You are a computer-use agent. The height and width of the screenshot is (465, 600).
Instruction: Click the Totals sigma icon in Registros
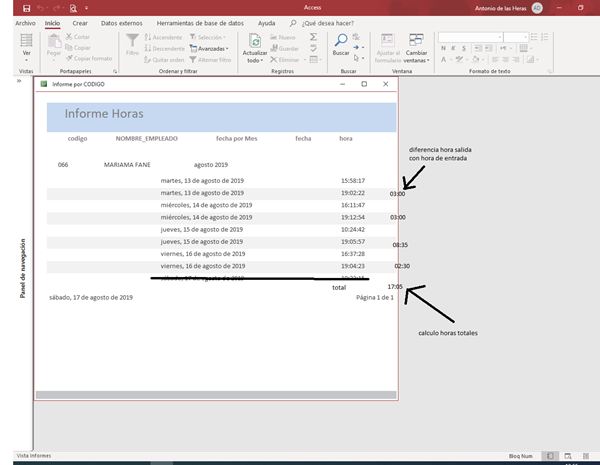pyautogui.click(x=314, y=37)
